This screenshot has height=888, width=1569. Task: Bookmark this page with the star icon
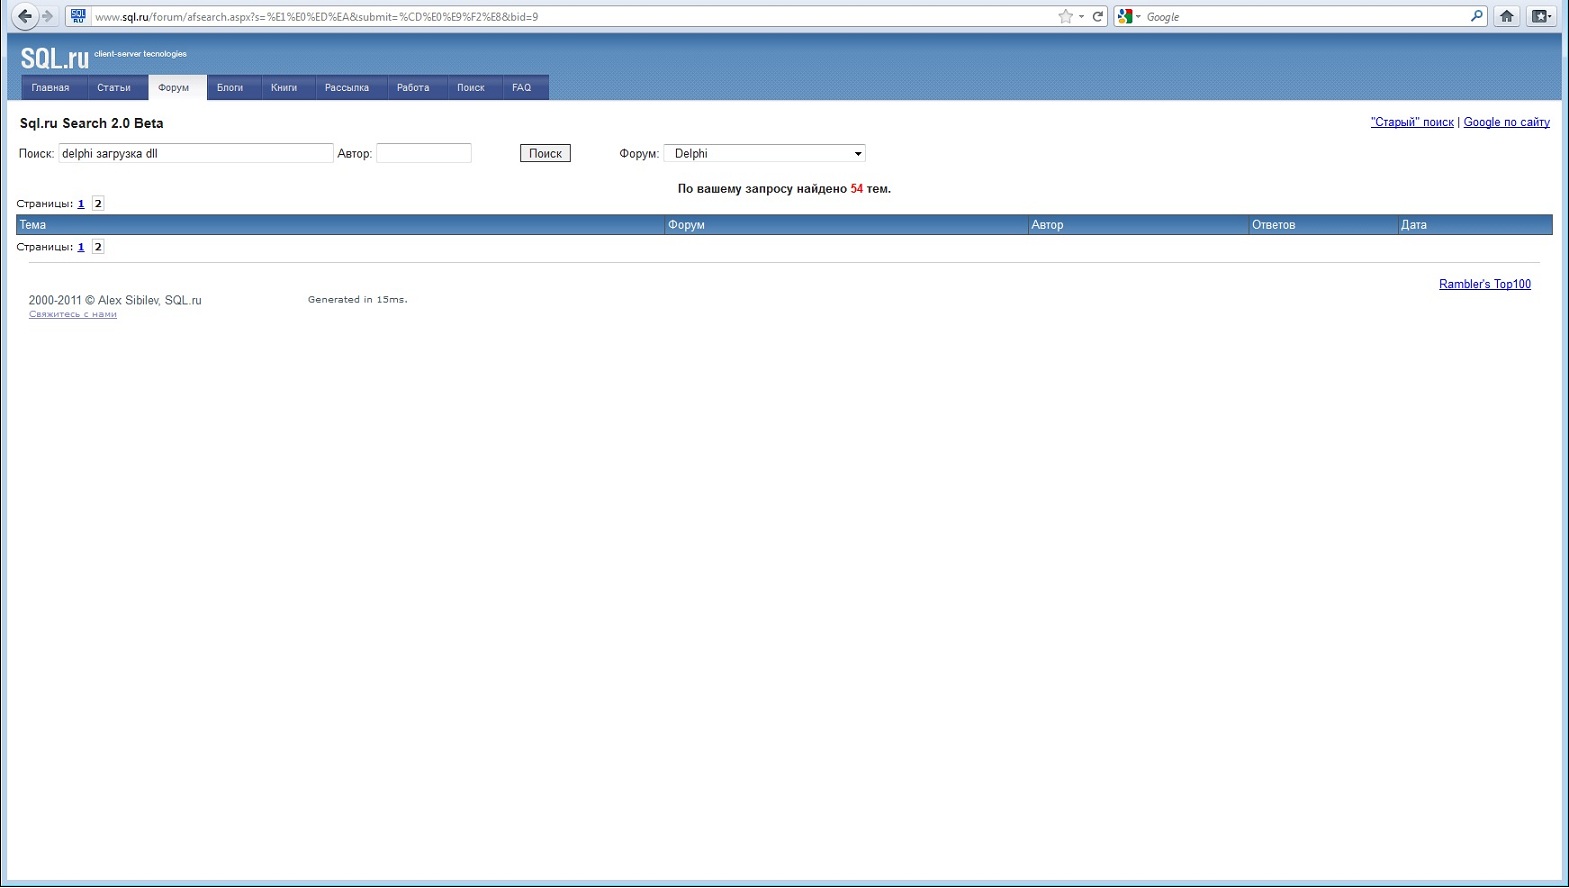click(1065, 16)
